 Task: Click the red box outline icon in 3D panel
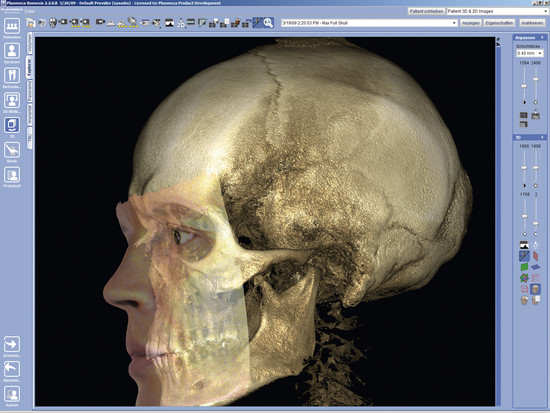(524, 289)
